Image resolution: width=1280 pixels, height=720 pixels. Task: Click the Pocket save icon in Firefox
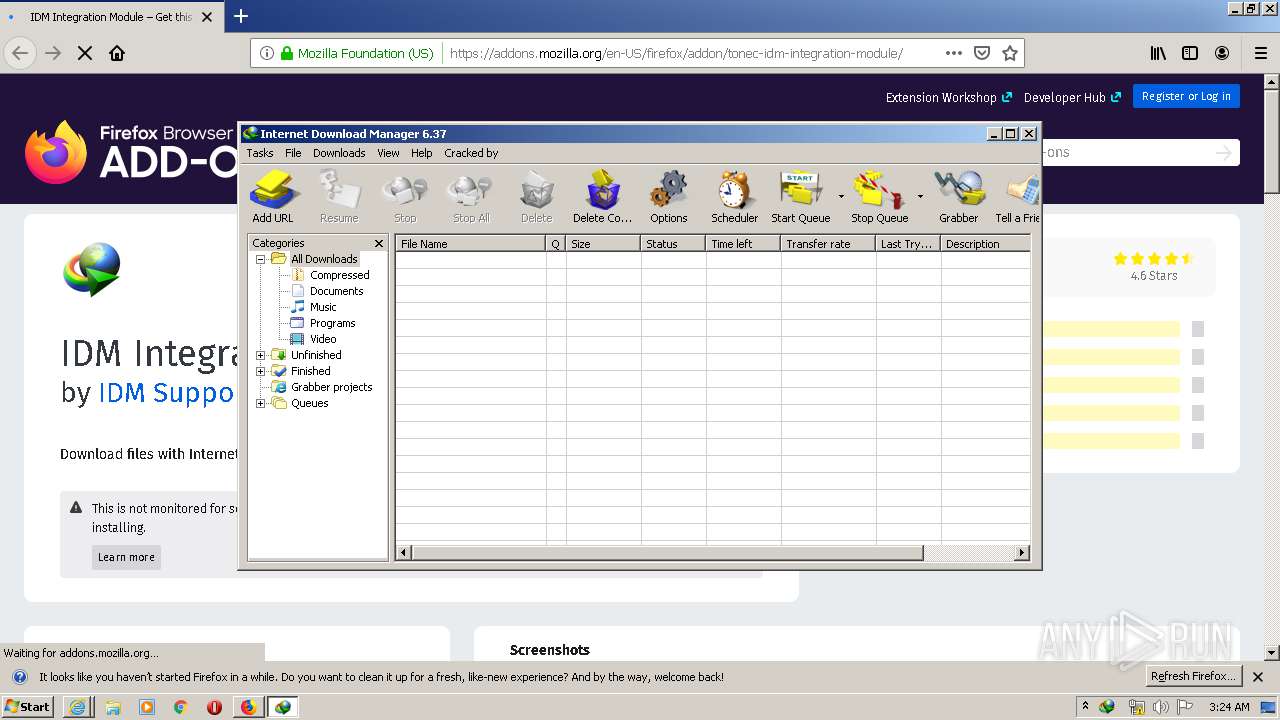982,53
